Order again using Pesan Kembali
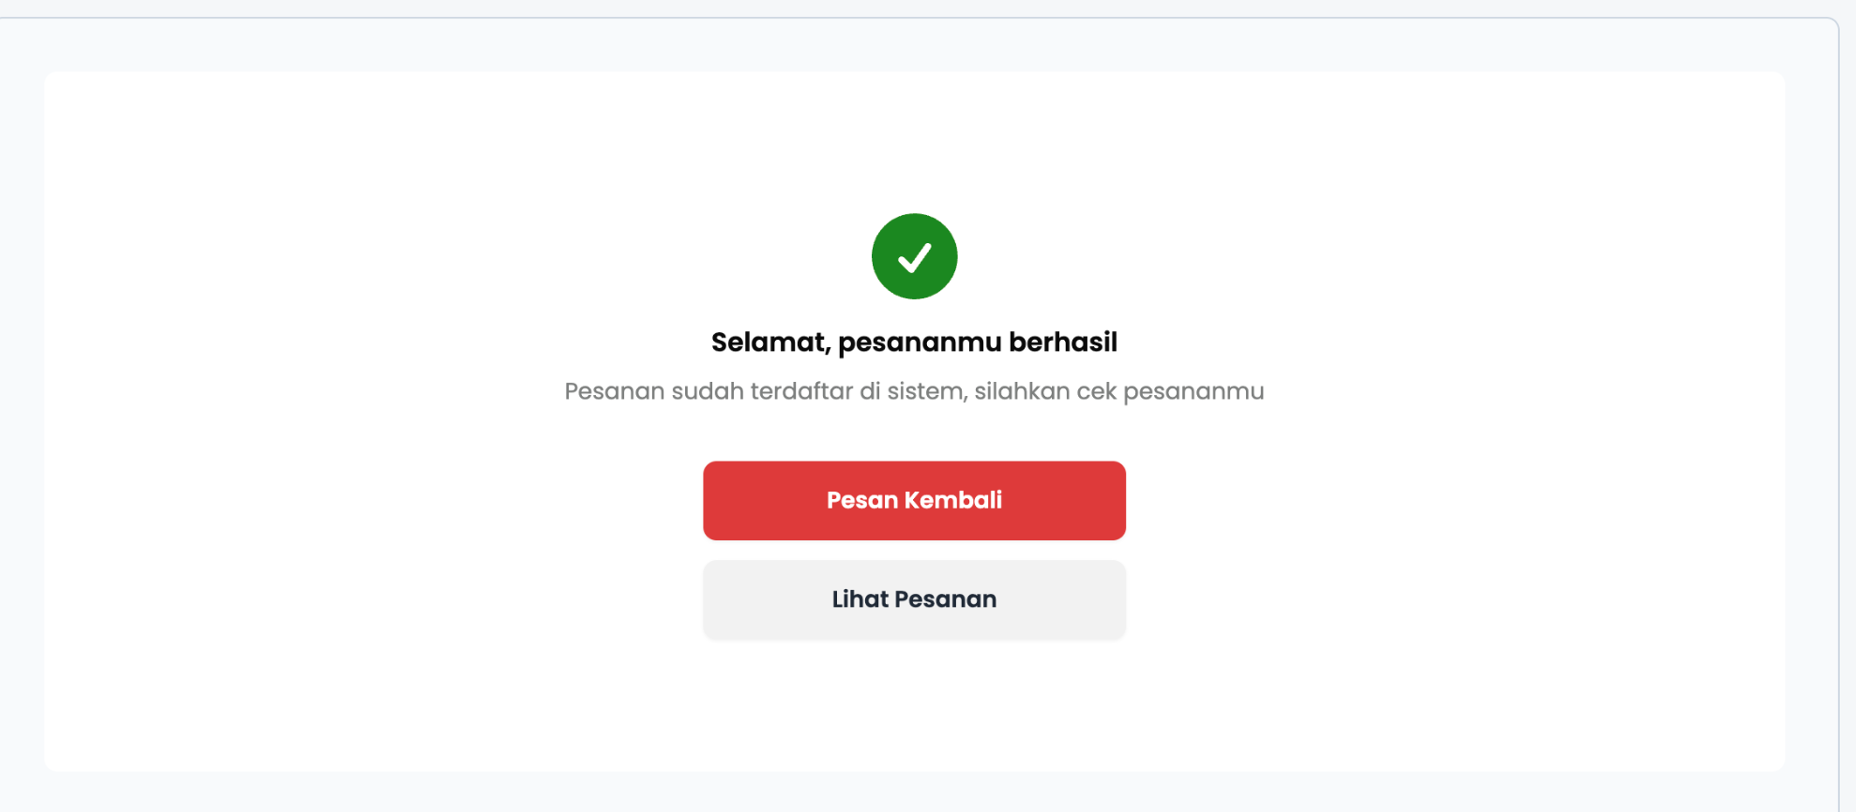 (x=914, y=500)
